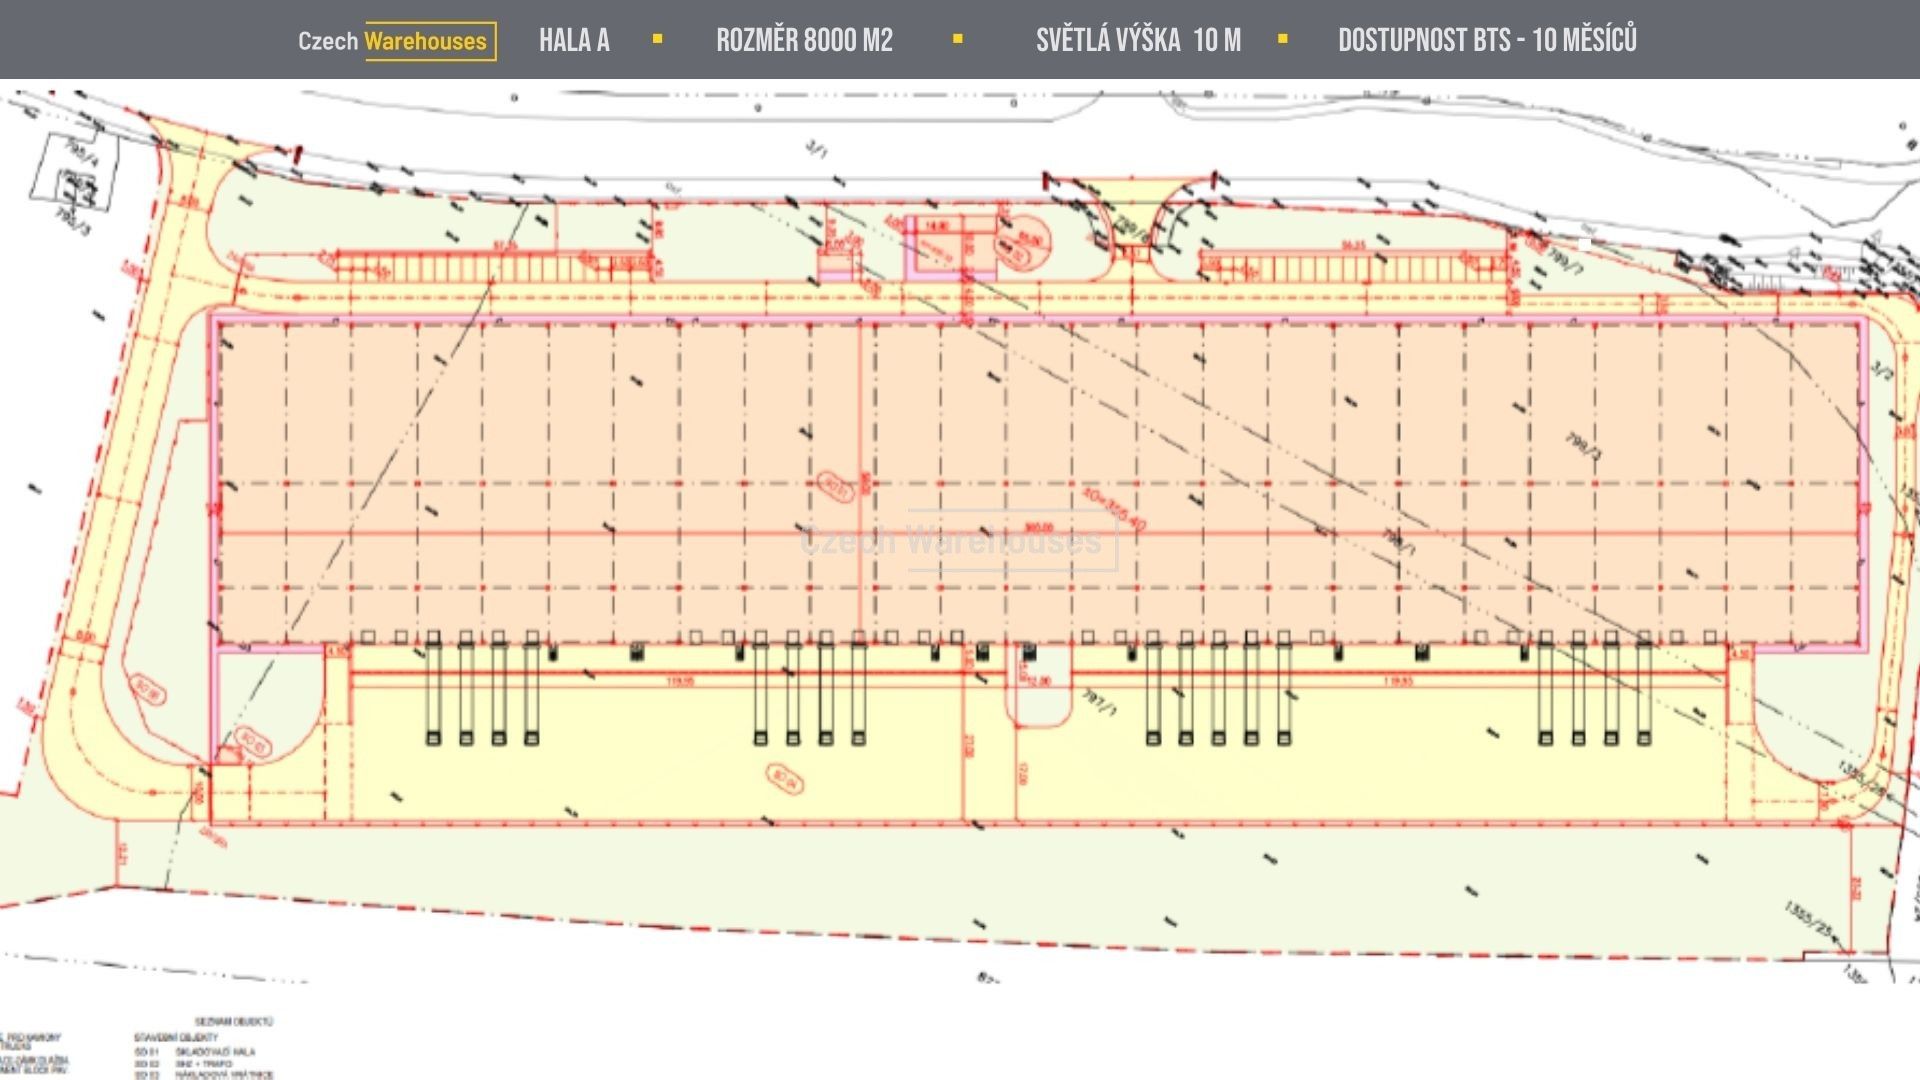Click the 799/1 parcel label inside hall
The height and width of the screenshot is (1080, 1920).
(1583, 446)
